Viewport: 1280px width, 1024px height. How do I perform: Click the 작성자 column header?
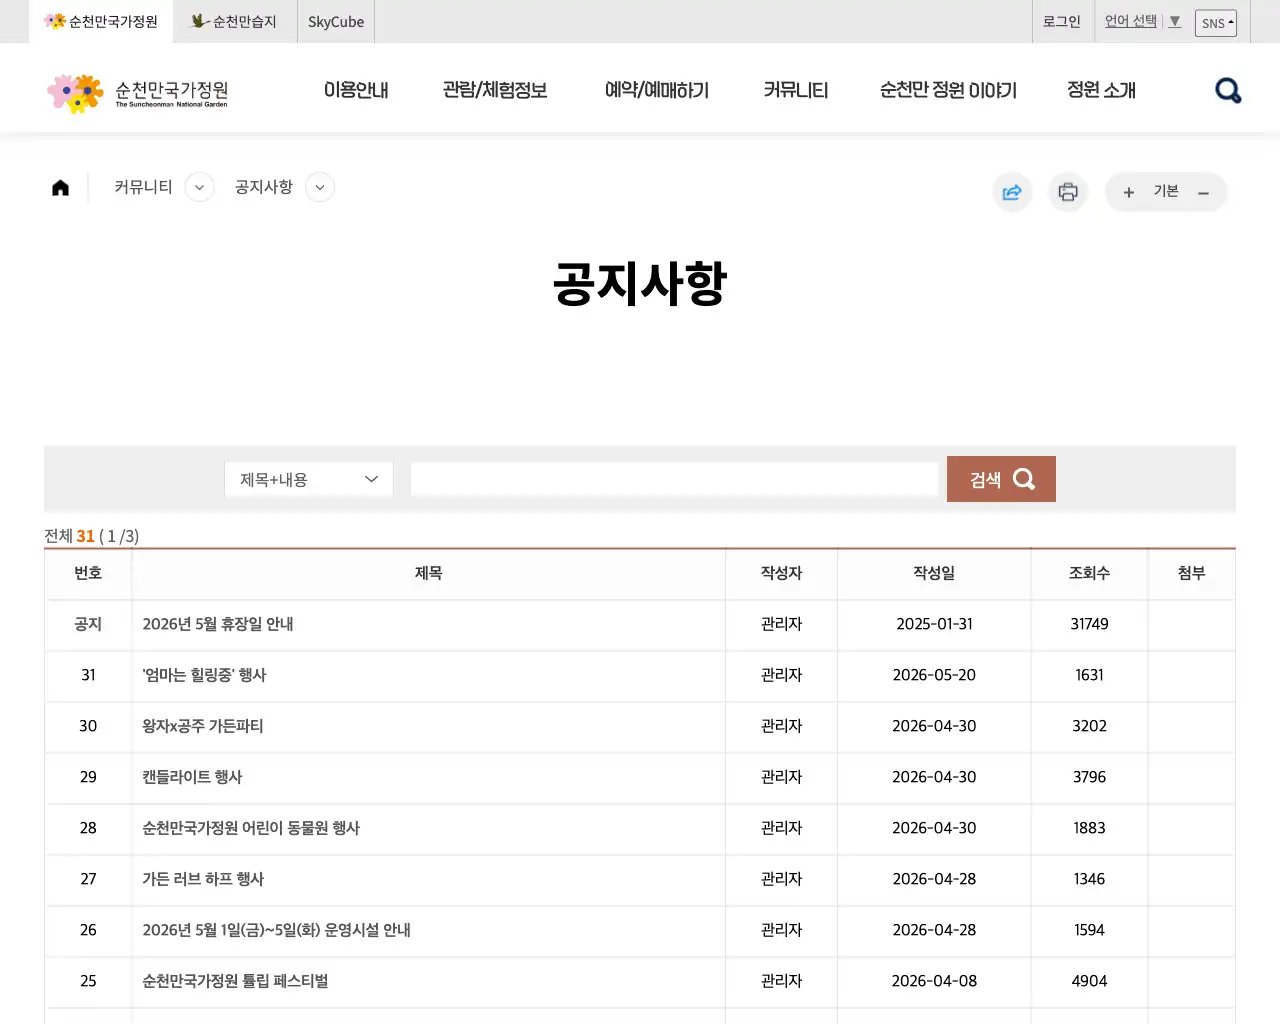pyautogui.click(x=781, y=573)
